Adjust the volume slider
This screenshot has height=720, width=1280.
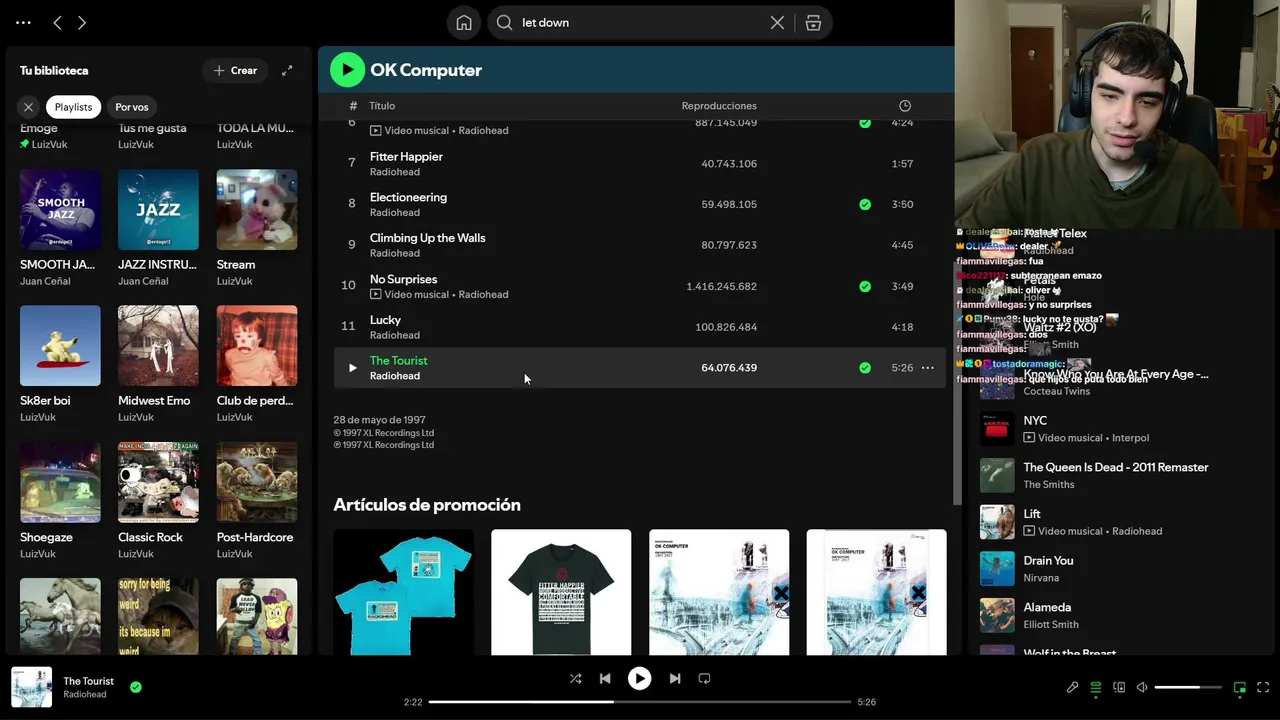click(x=1188, y=687)
